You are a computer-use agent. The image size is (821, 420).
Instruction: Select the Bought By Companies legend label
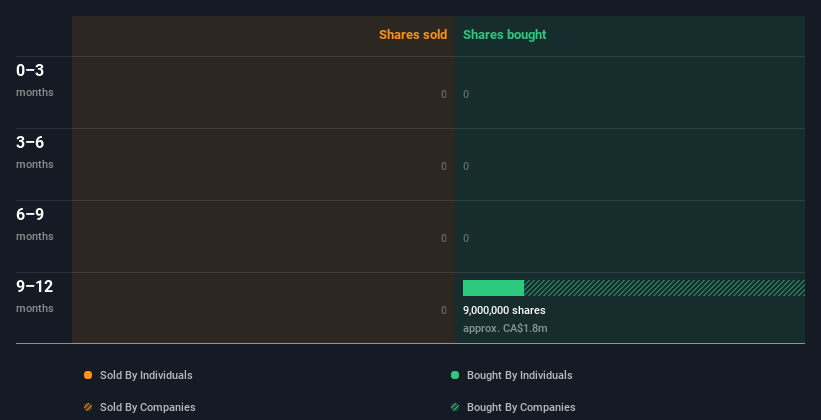[x=521, y=407]
